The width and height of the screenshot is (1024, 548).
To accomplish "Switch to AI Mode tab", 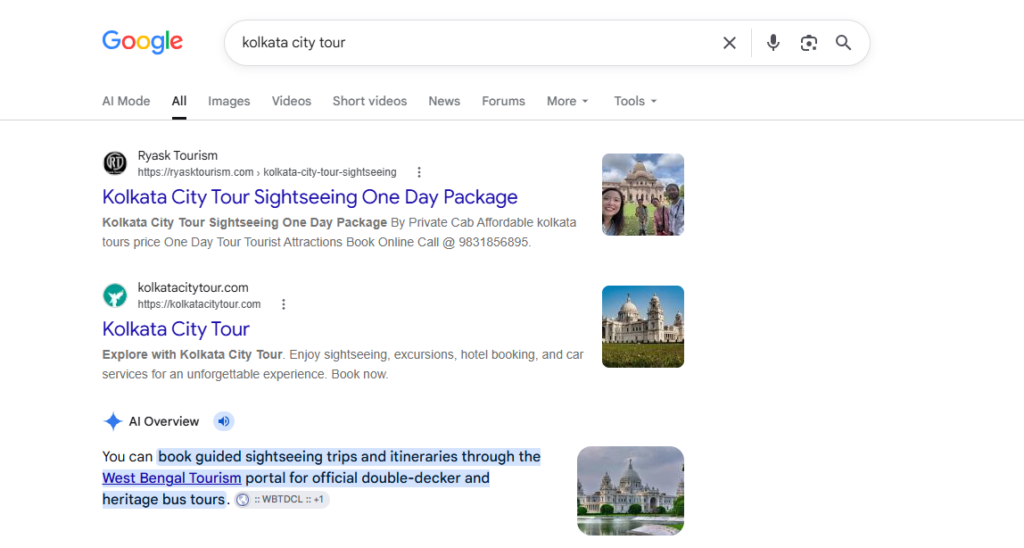I will [126, 101].
